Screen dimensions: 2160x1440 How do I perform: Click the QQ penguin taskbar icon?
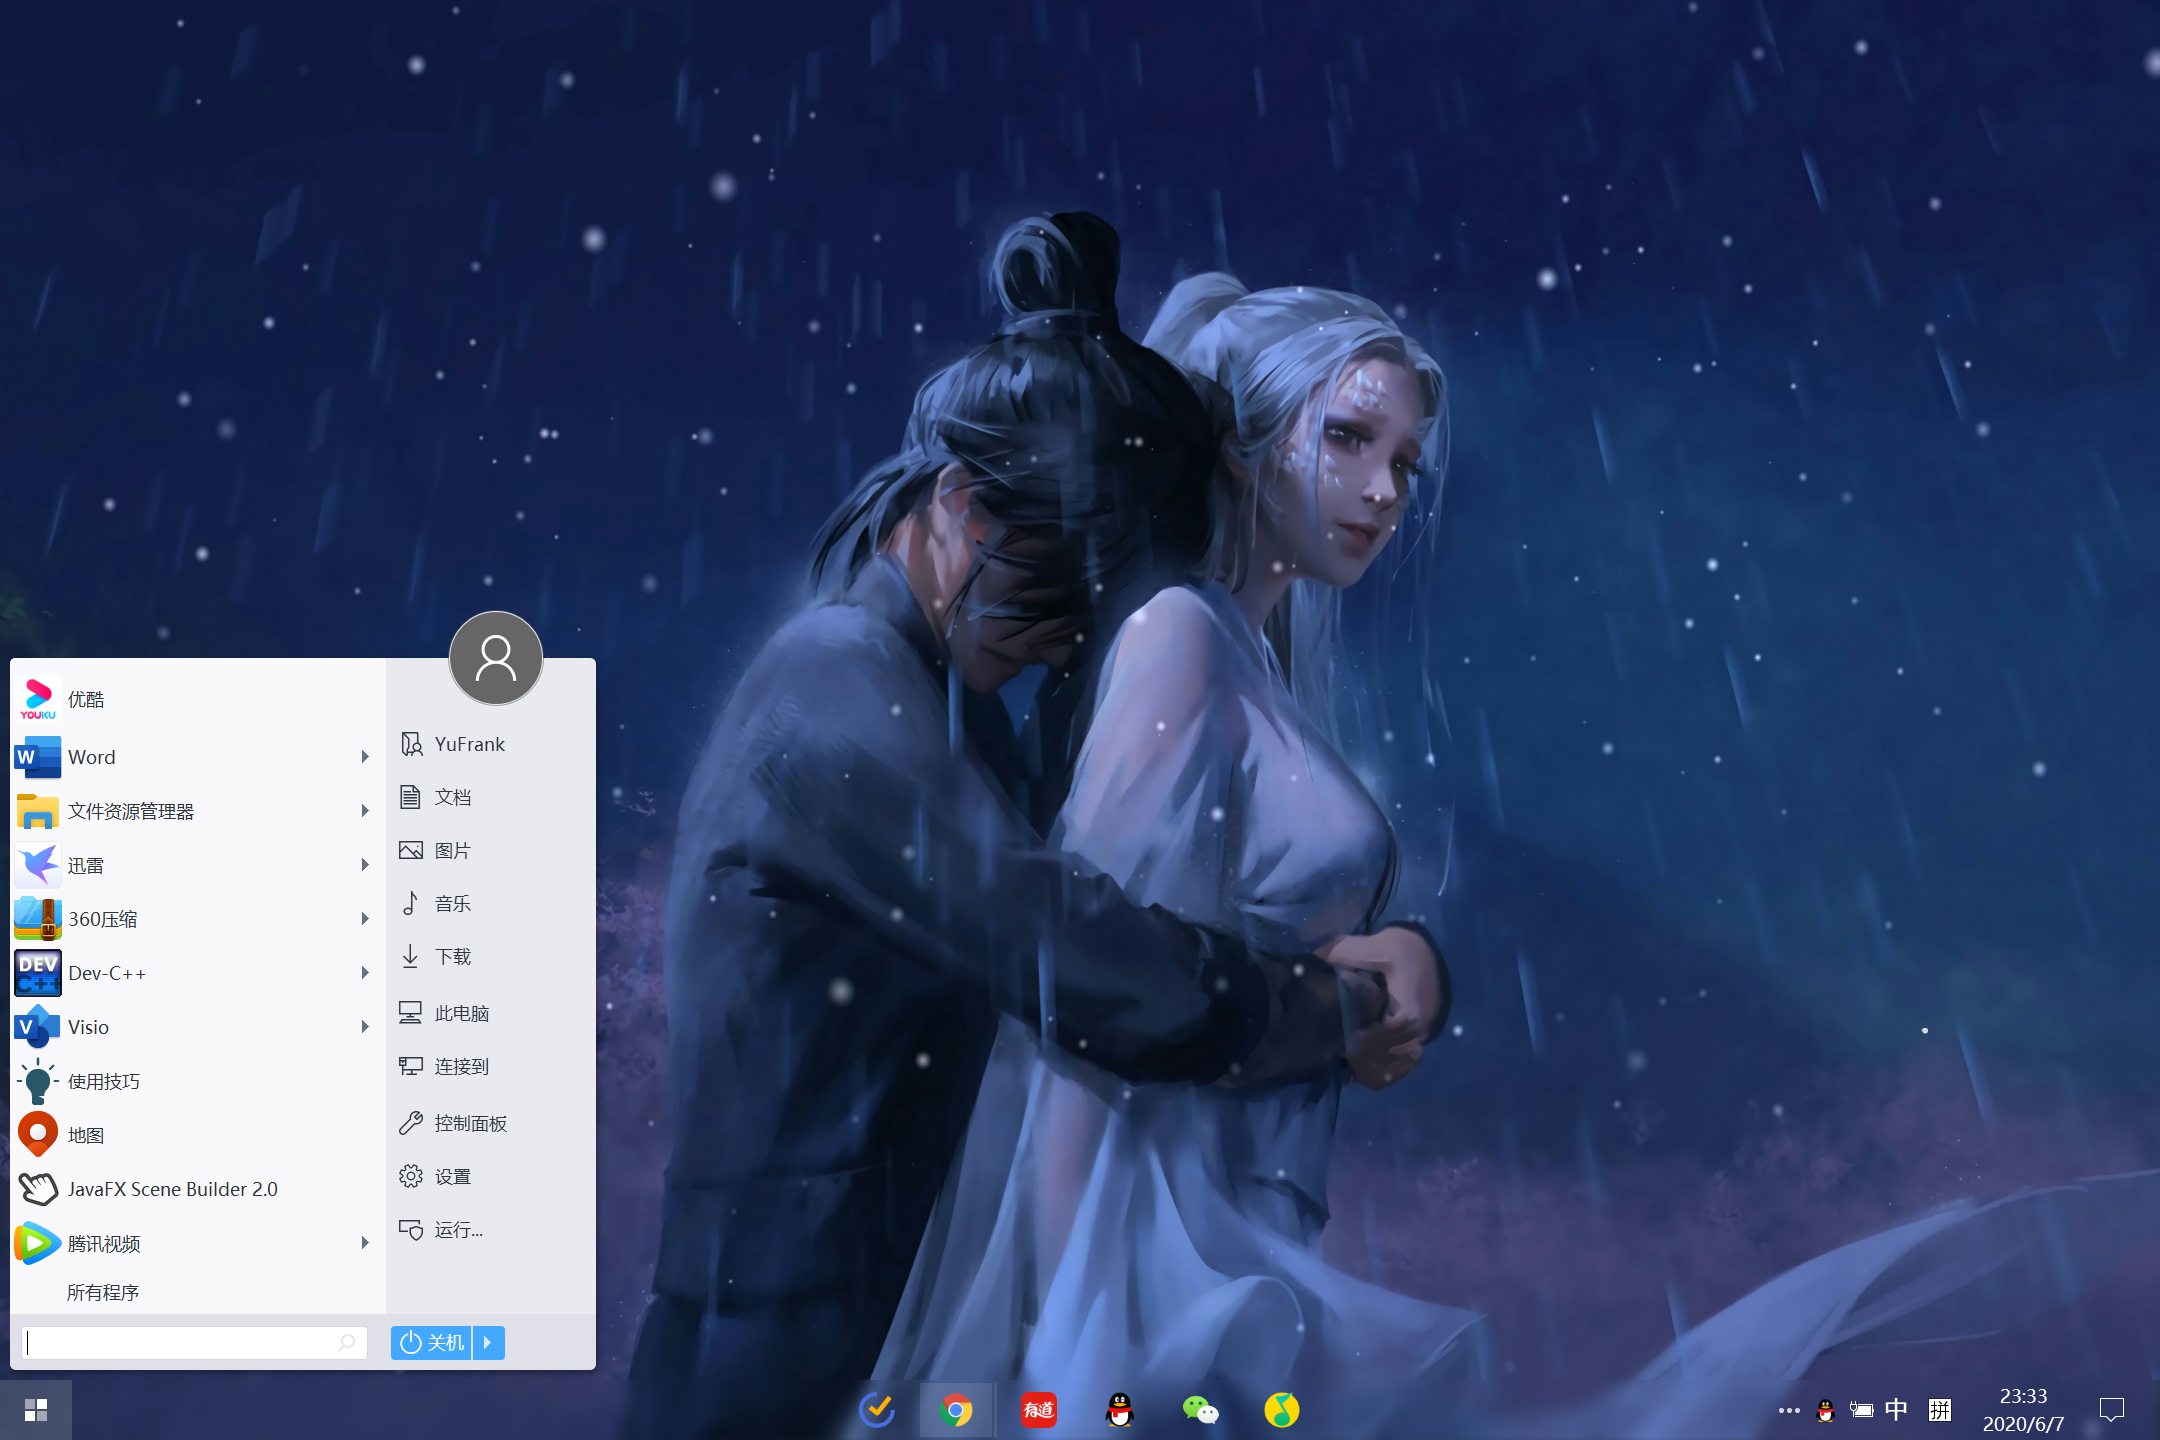tap(1119, 1410)
